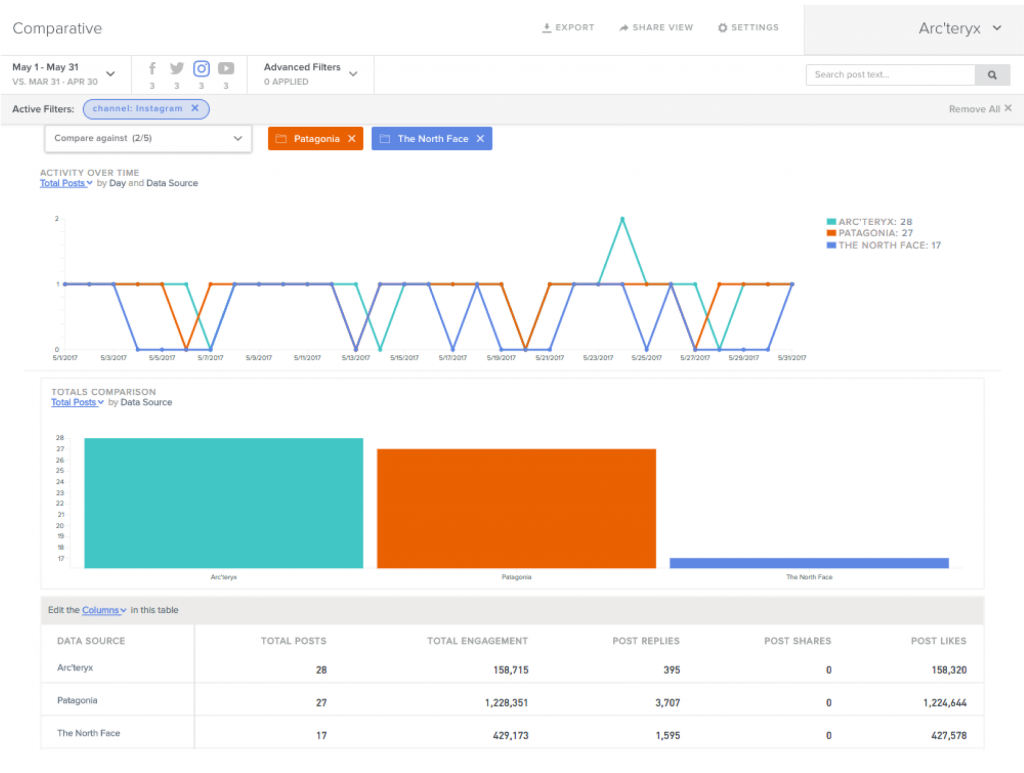1024x773 pixels.
Task: Select The North Face table row name
Action: [x=88, y=733]
